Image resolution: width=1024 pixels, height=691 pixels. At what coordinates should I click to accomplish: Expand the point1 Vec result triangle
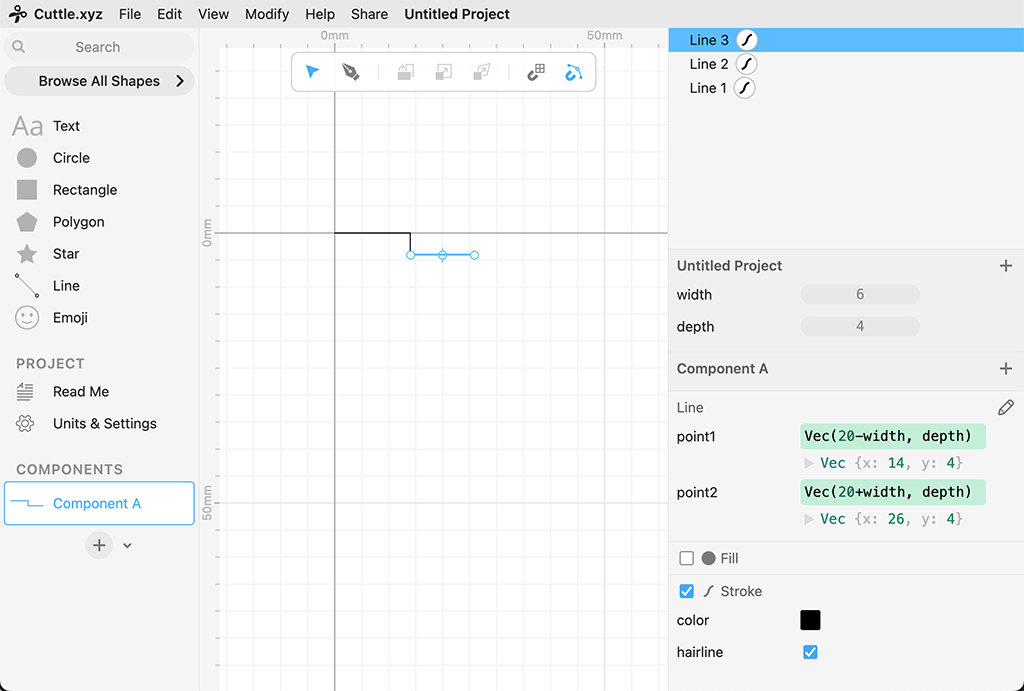coord(809,463)
